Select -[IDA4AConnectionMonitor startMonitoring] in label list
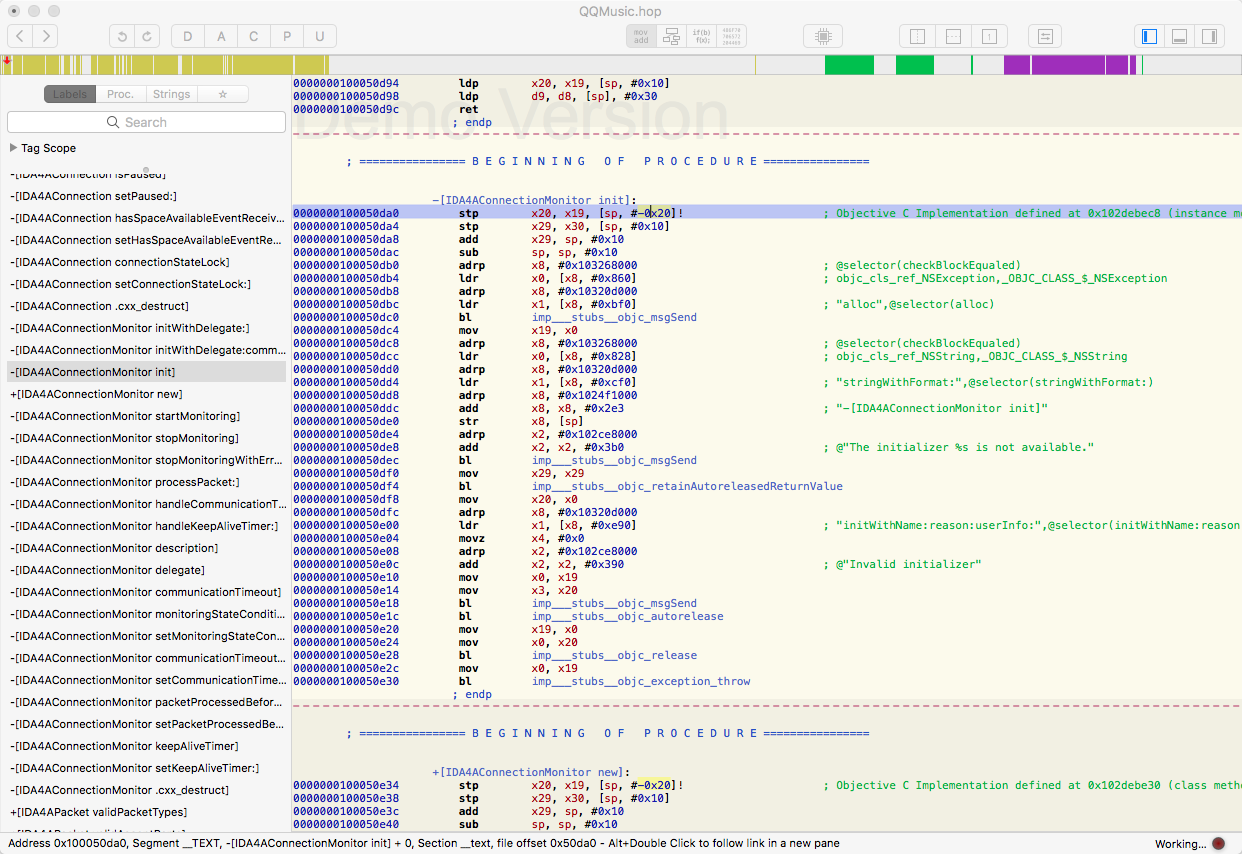Screen dimensions: 1242x854 126,416
